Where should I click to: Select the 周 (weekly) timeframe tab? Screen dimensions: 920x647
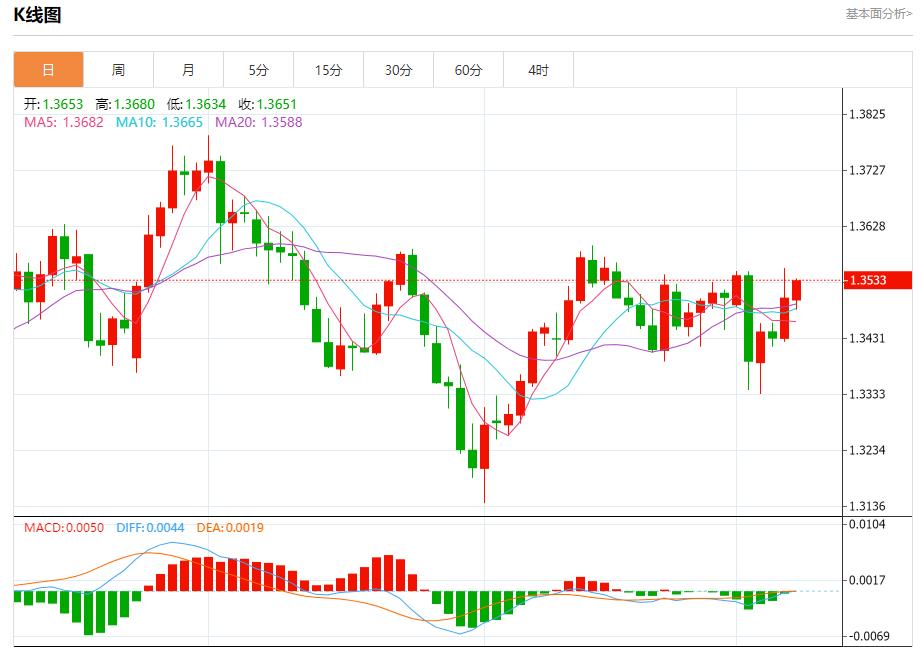117,70
